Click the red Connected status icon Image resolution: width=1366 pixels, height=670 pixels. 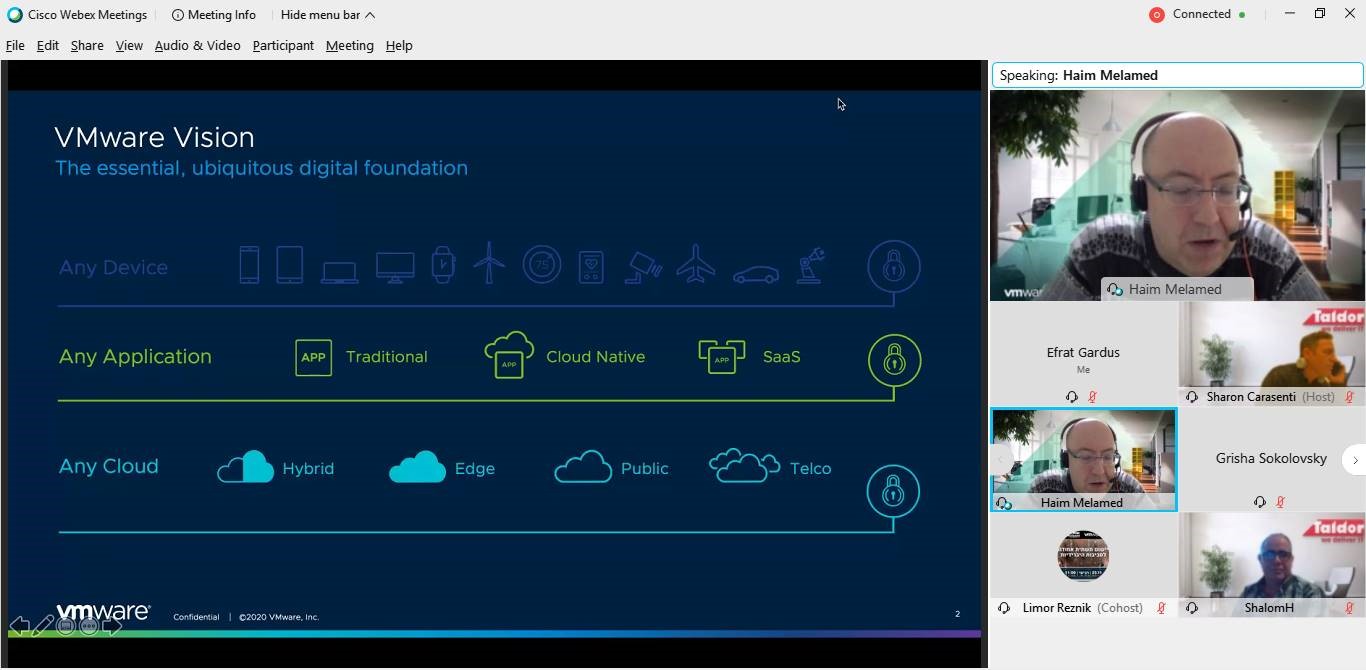coord(1157,15)
